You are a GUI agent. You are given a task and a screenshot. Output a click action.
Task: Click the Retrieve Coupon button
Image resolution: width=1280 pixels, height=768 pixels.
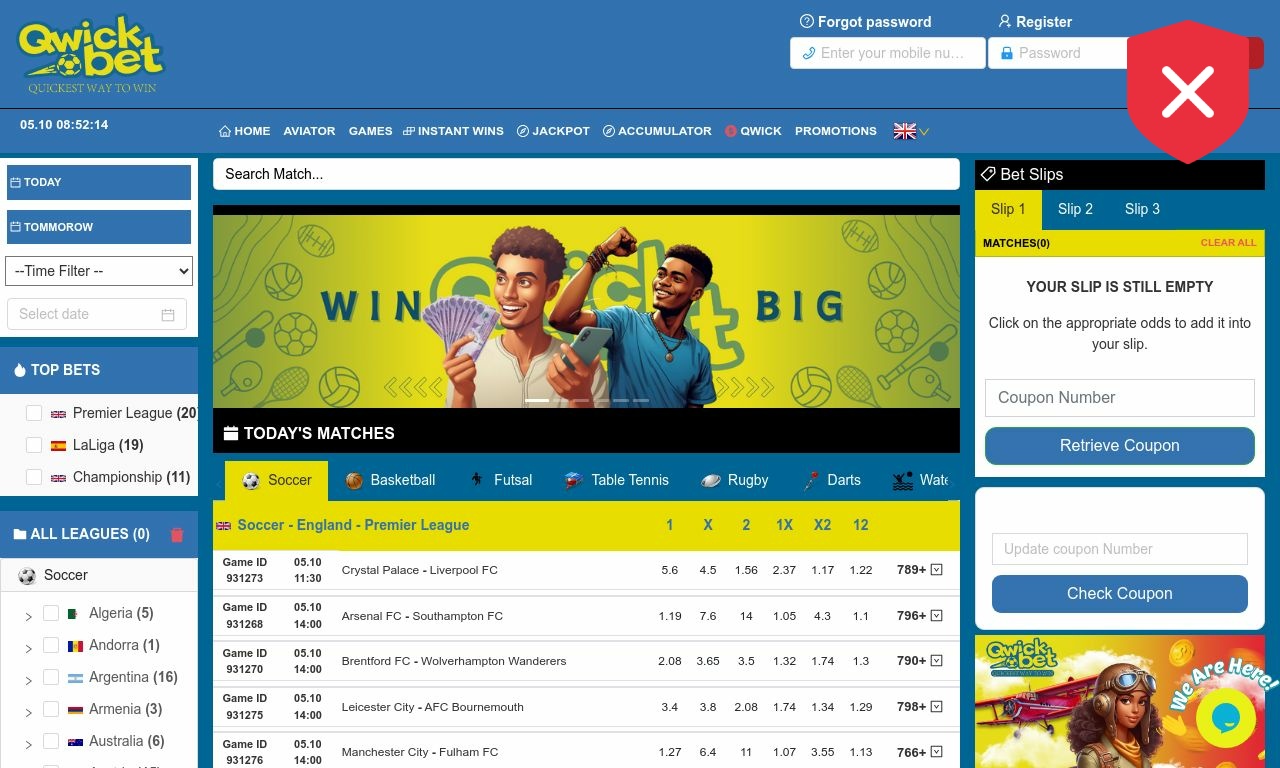coord(1119,446)
